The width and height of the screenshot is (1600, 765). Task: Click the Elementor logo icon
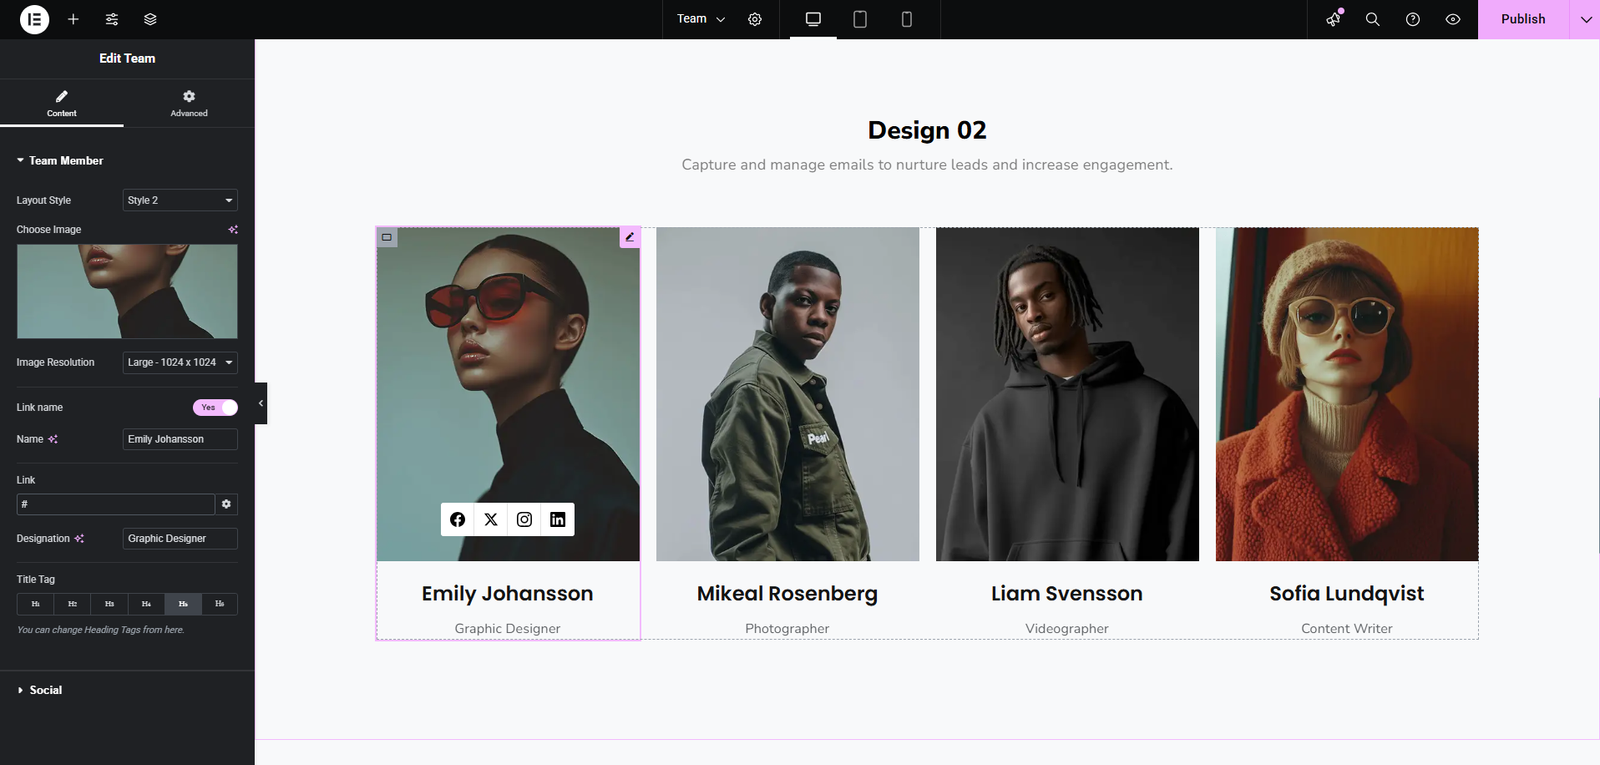(34, 19)
